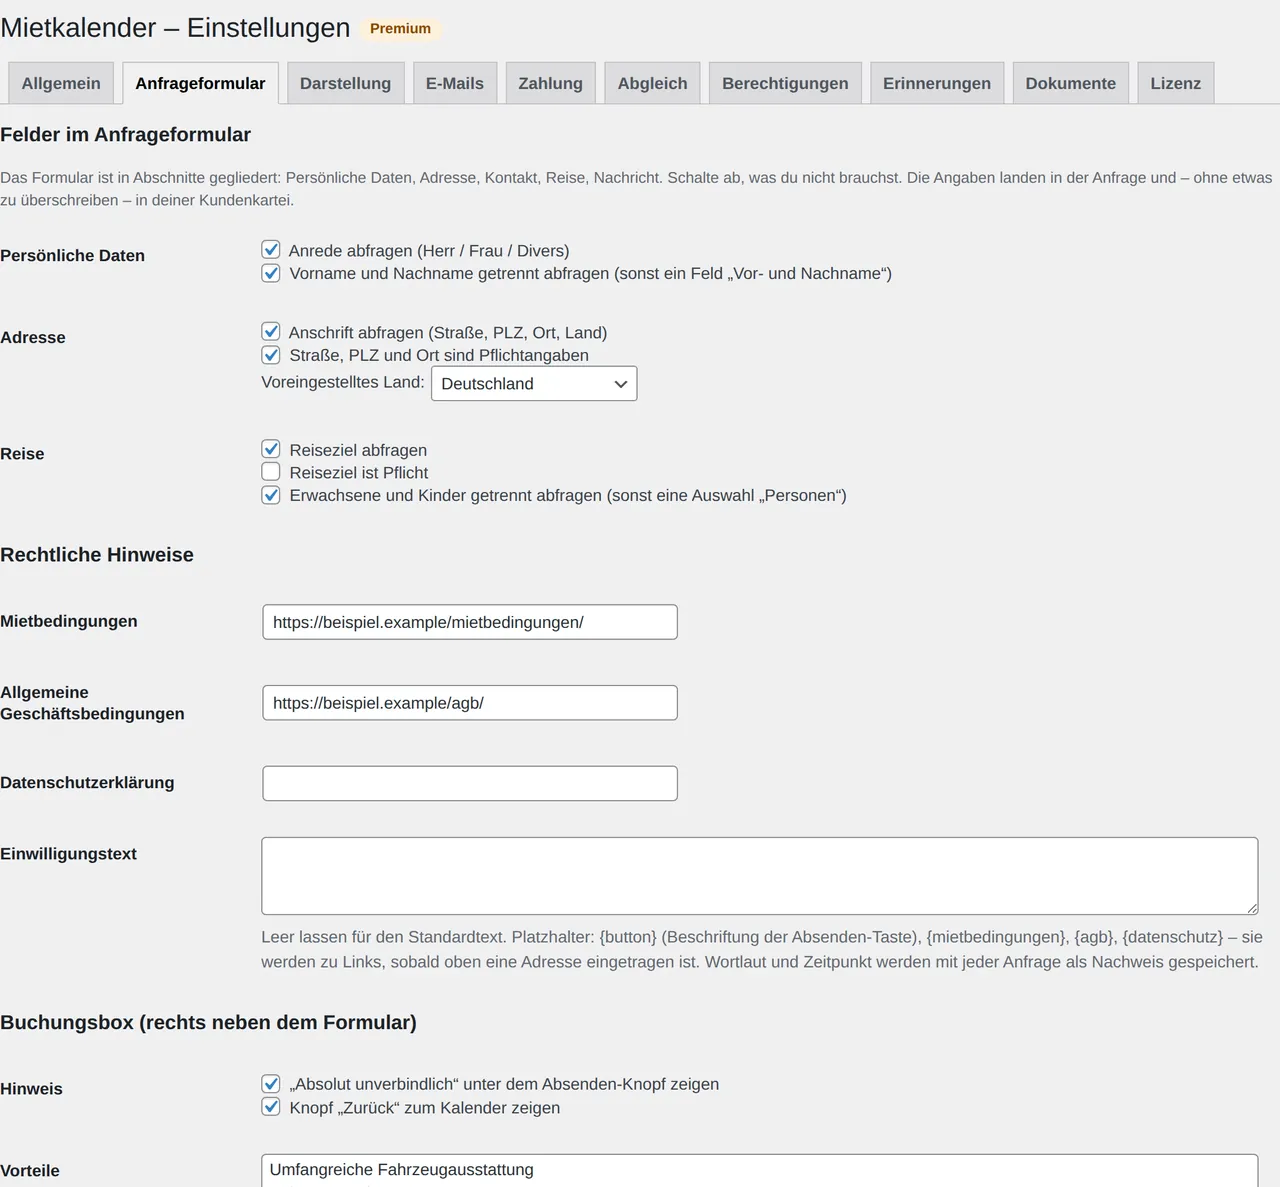Uncheck 'Vorname und Nachname getrennt abfragen'
The width and height of the screenshot is (1280, 1187).
tap(271, 273)
